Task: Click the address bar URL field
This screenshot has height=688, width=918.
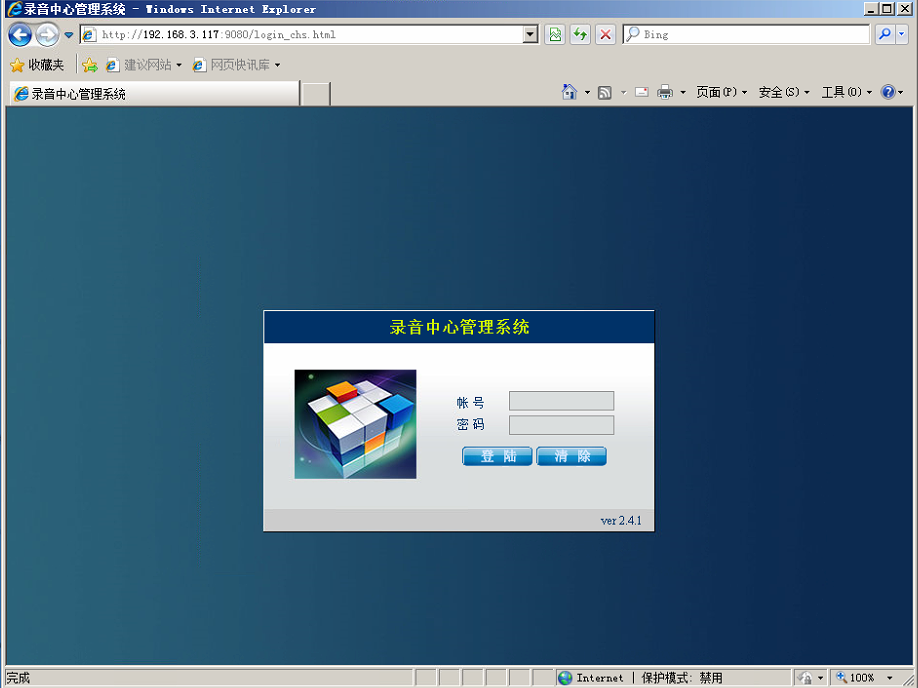Action: (310, 35)
